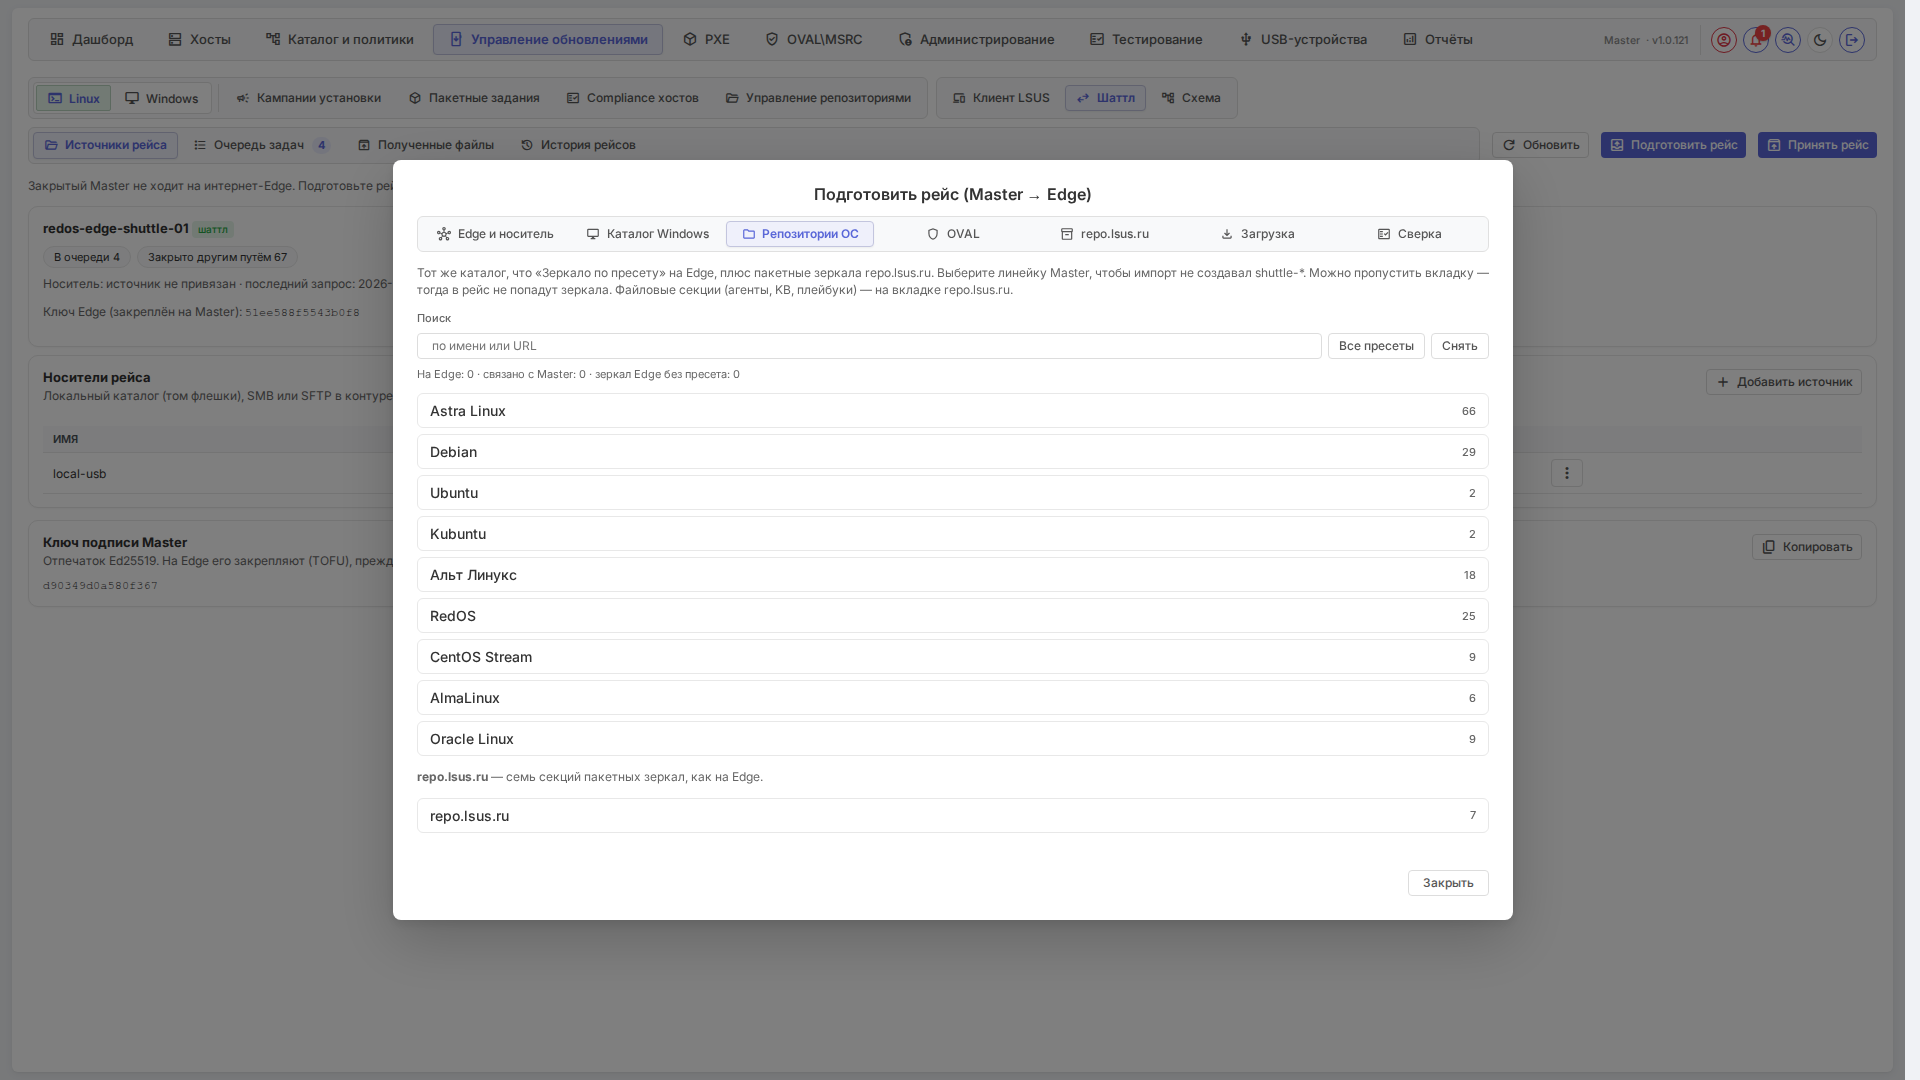
Task: Open the USB-устройства menu item
Action: tap(1303, 40)
